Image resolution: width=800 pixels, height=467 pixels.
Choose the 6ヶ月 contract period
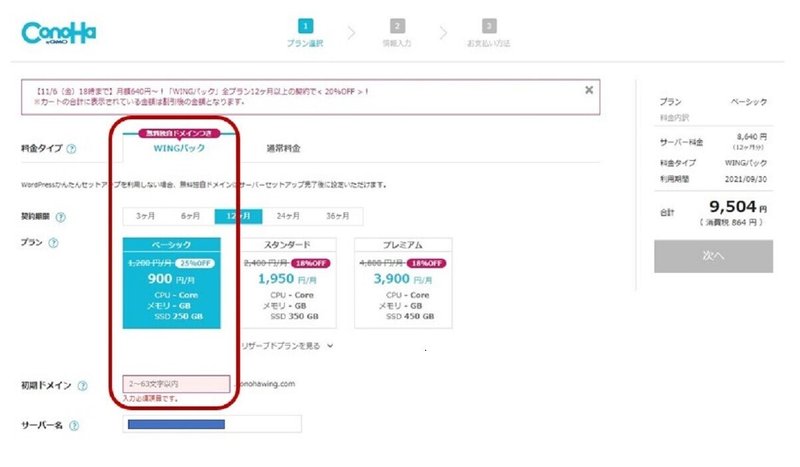tap(190, 216)
